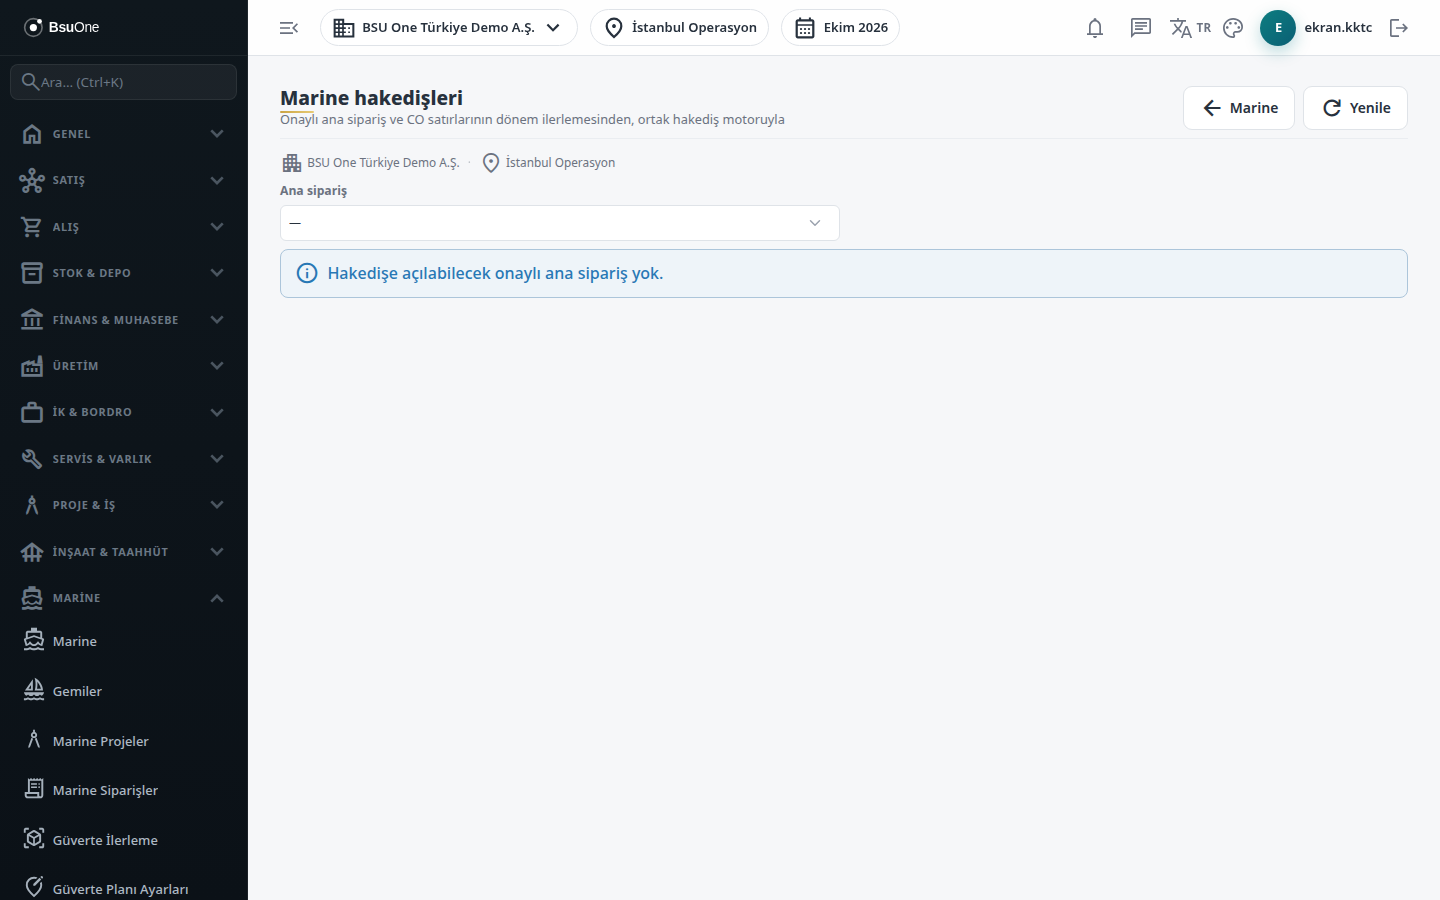Open Güverte Planı Ayarları
This screenshot has height=900, width=1440.
coord(124,888)
